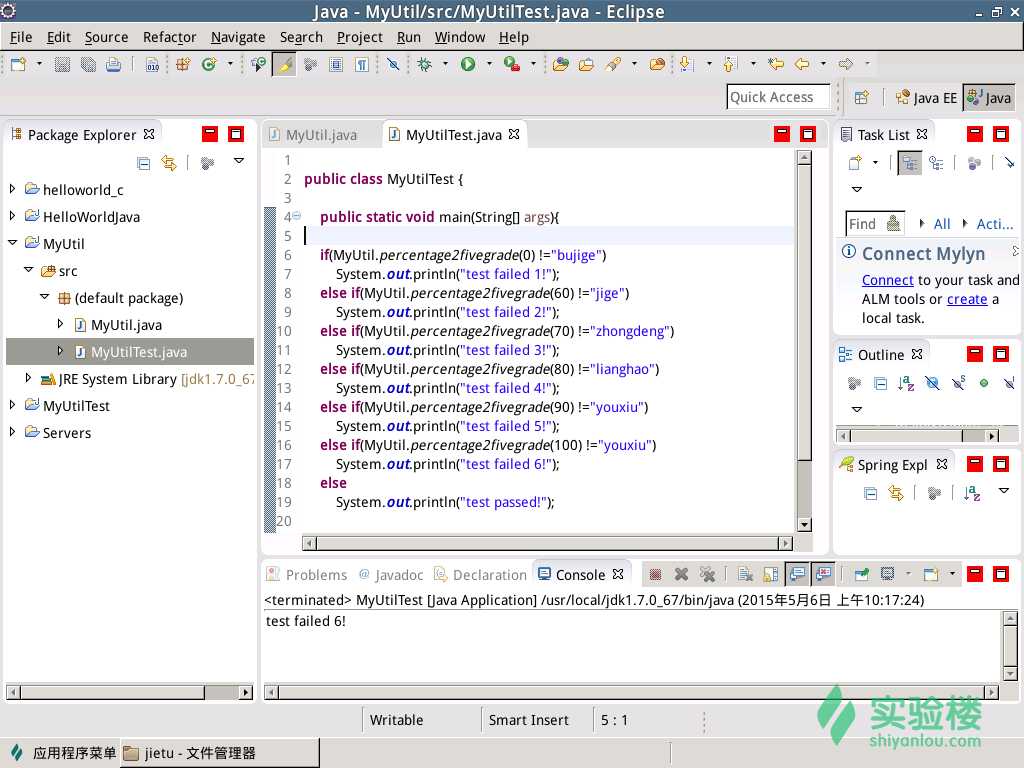
Task: Open the Run button dropdown arrow
Action: click(489, 64)
